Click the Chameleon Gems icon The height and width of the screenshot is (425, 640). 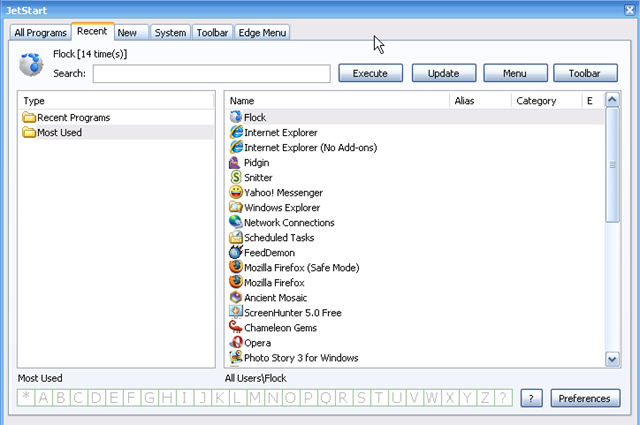coord(236,327)
